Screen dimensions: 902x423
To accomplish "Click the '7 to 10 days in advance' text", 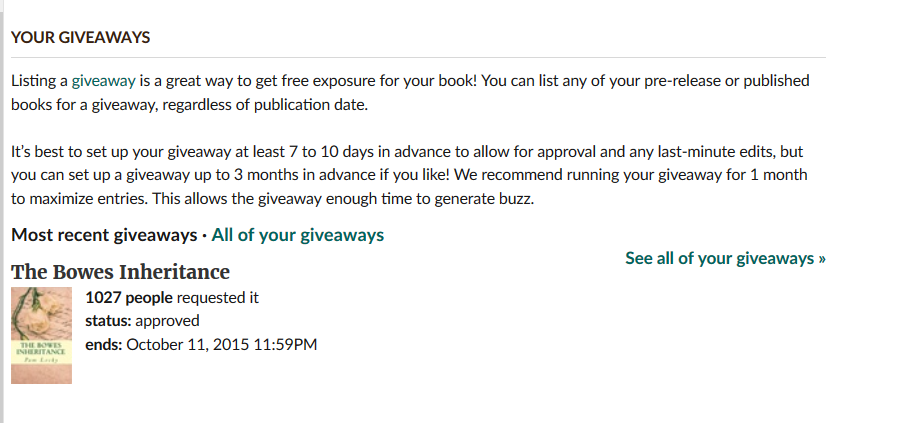I will pos(419,153).
